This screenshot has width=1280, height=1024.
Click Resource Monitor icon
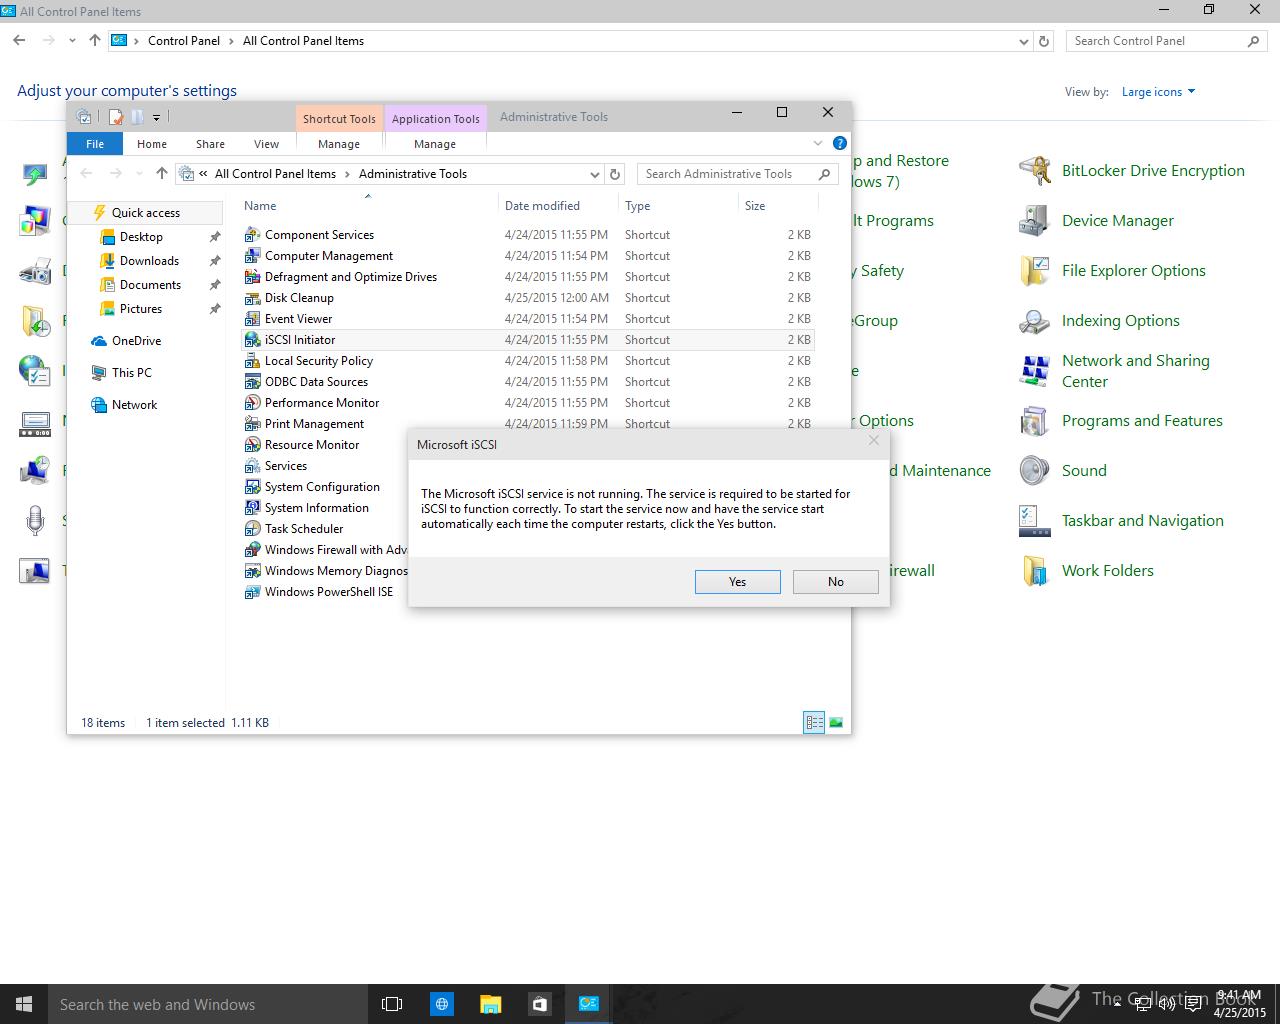(x=252, y=445)
